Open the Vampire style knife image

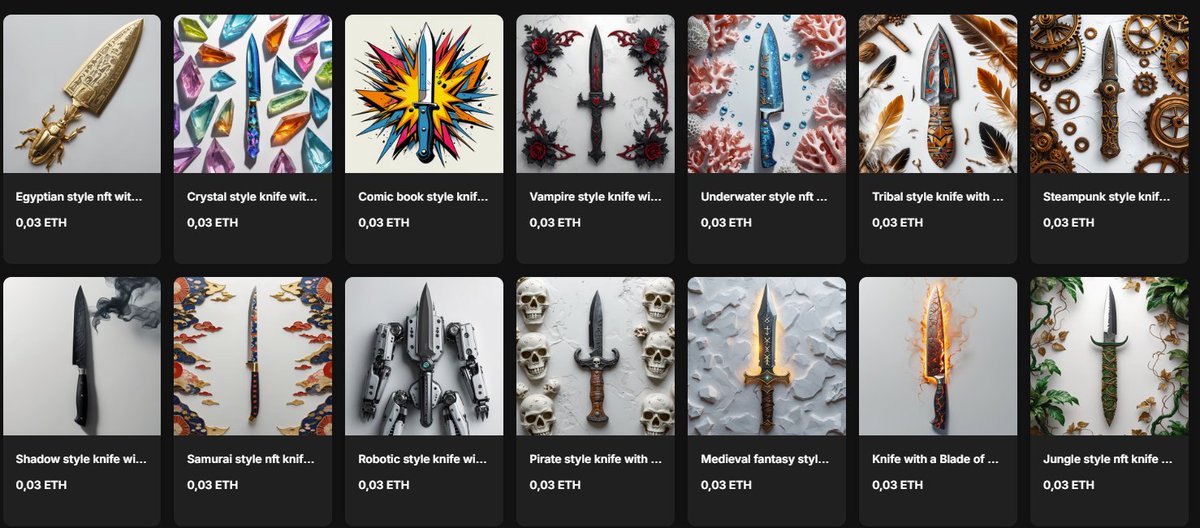point(596,94)
